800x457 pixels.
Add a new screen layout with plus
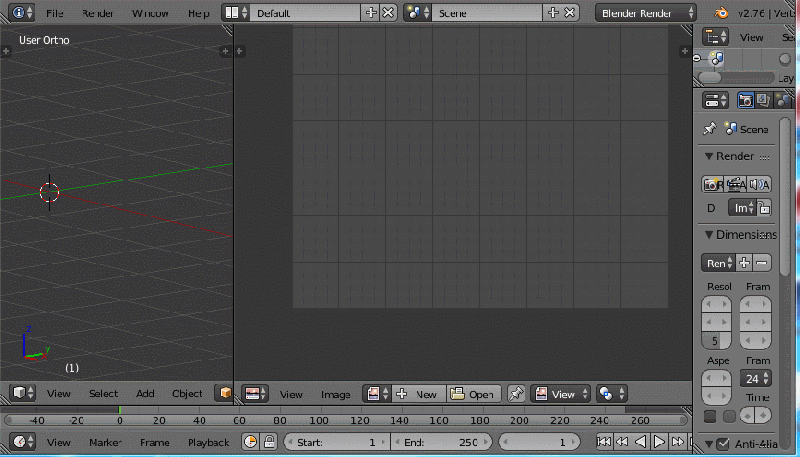pyautogui.click(x=371, y=13)
